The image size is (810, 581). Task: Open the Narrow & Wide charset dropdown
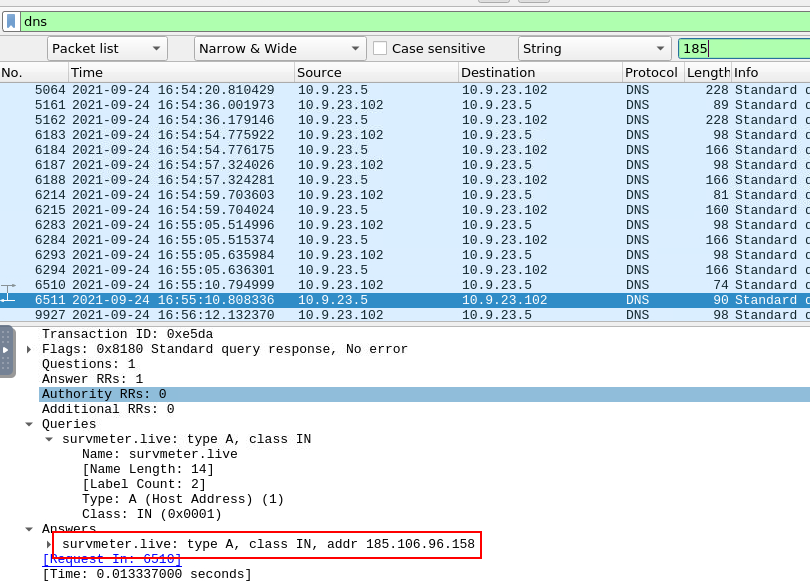point(280,48)
